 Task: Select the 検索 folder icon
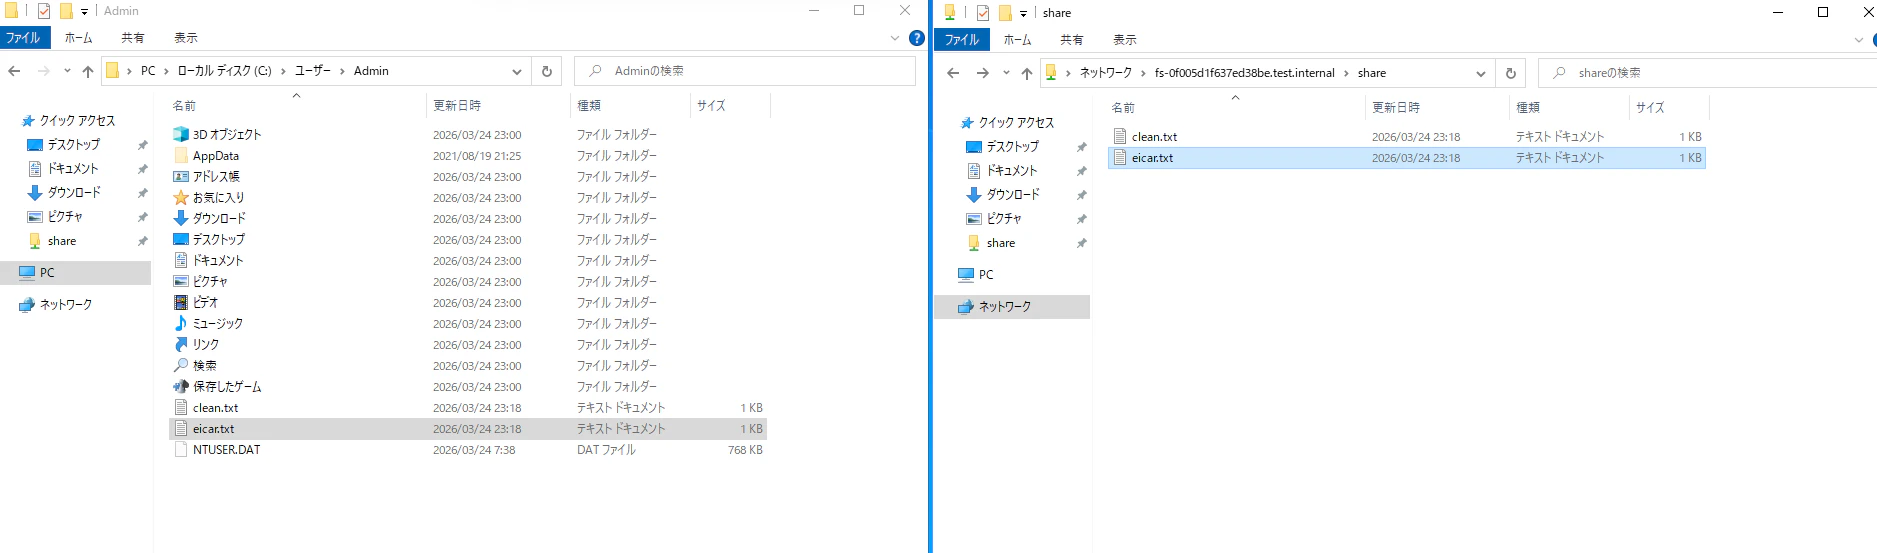click(181, 365)
